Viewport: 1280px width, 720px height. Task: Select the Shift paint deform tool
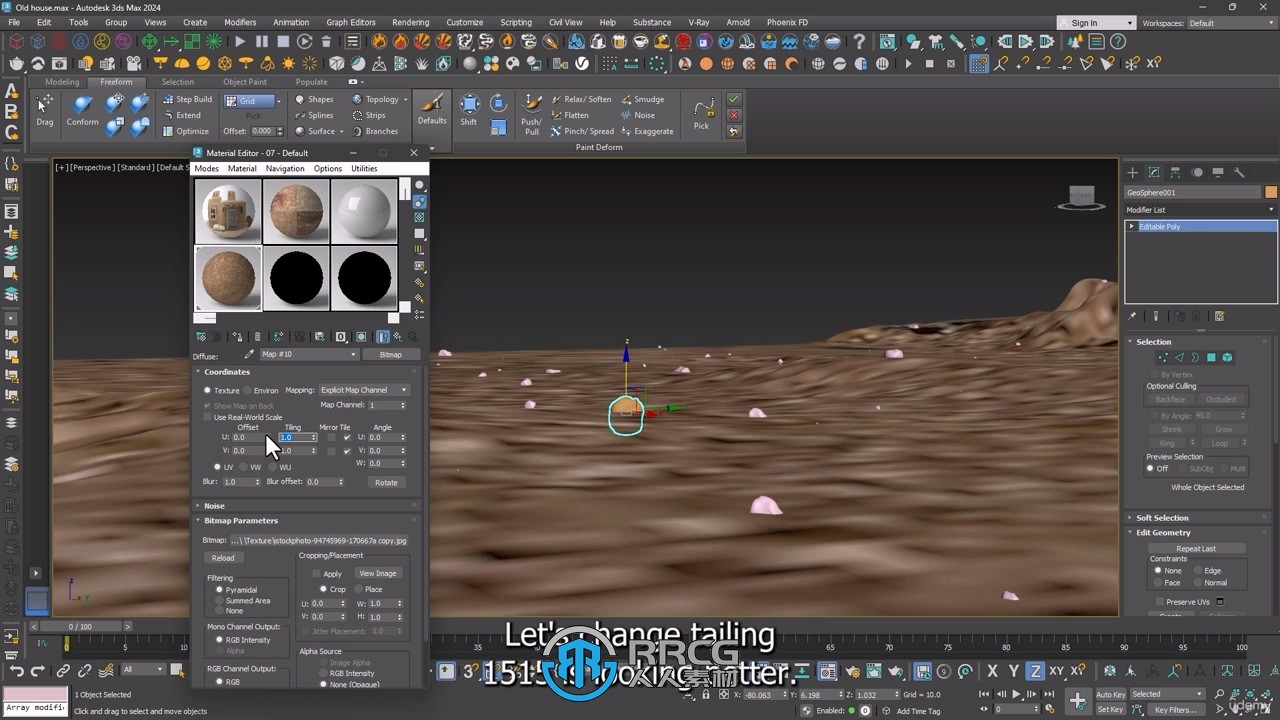pyautogui.click(x=469, y=110)
